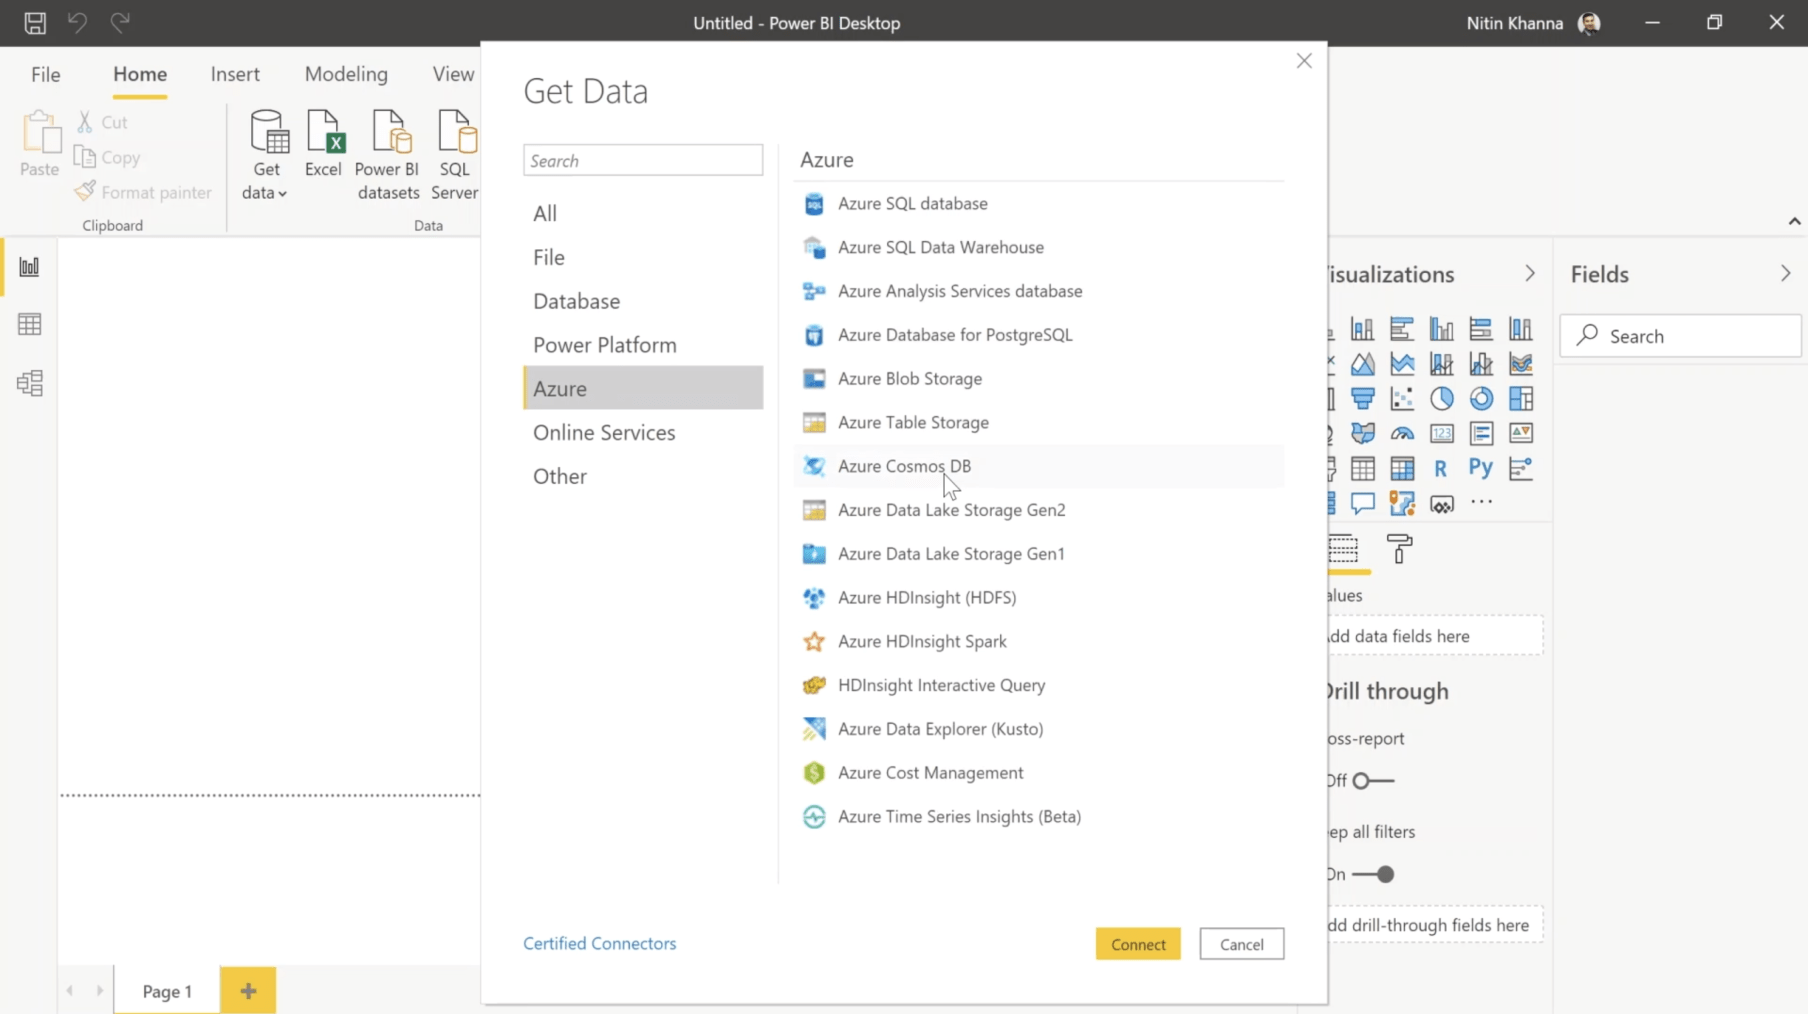Viewport: 1808px width, 1014px height.
Task: Open the File ribbon tab
Action: tap(46, 74)
